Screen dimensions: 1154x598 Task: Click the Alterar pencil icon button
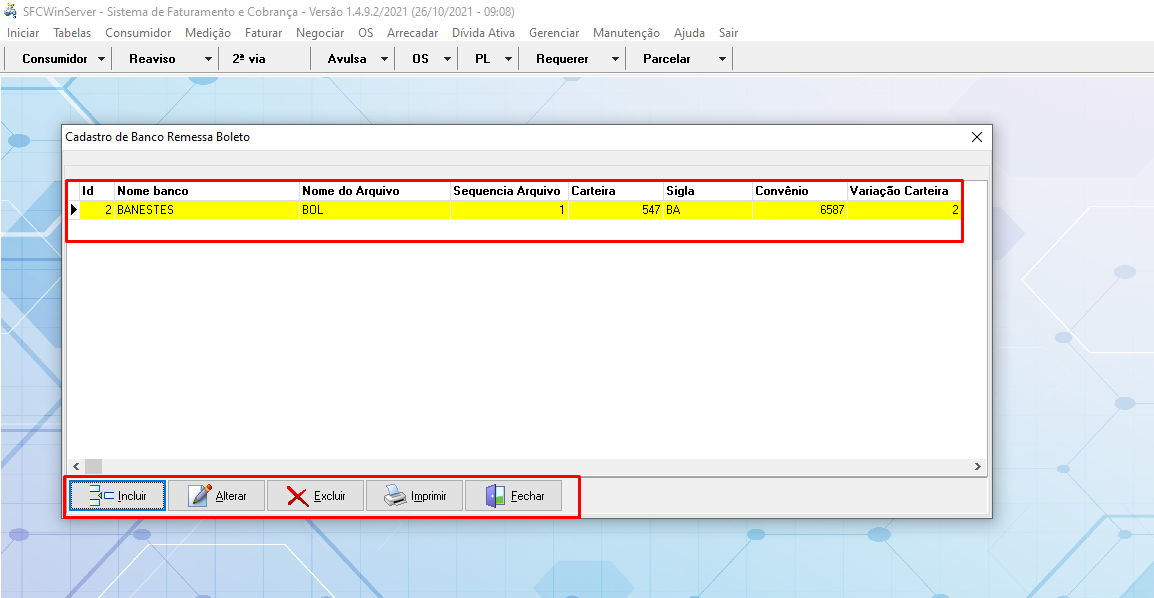tap(200, 496)
